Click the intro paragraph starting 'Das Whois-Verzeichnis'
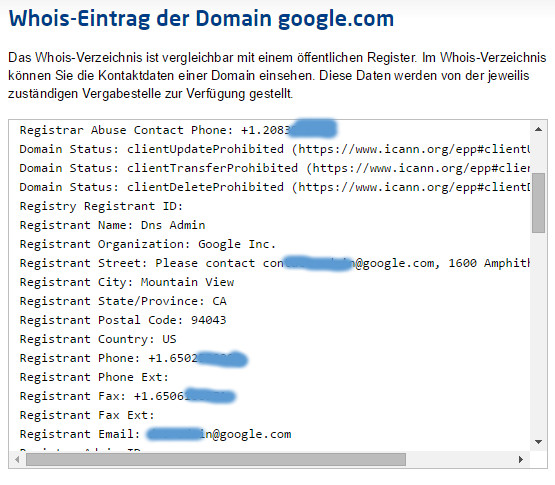555x485 pixels. pyautogui.click(x=277, y=75)
